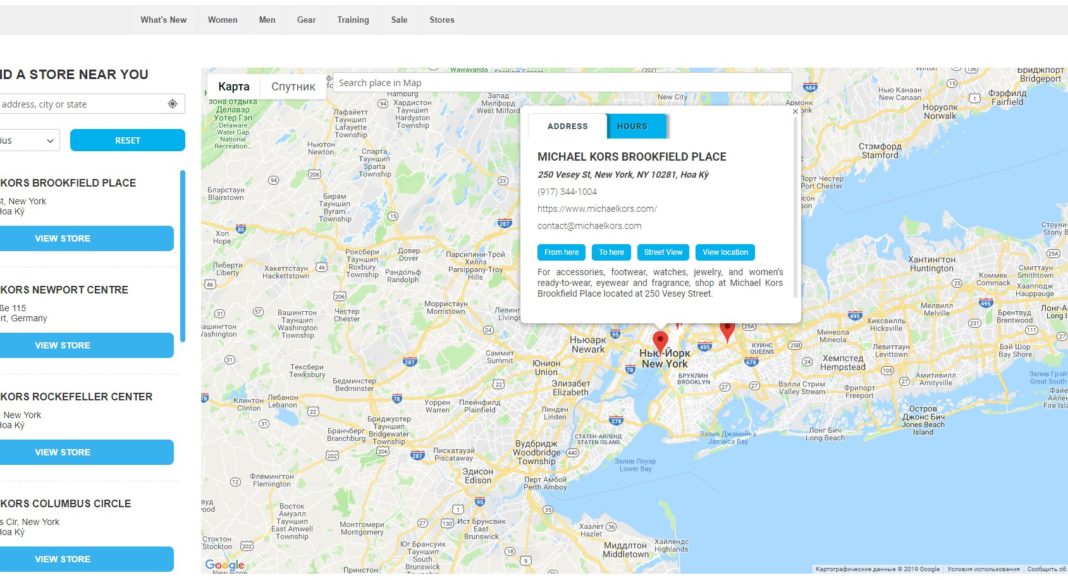The width and height of the screenshot is (1068, 580).
Task: Open the radius dropdown
Action: (x=29, y=140)
